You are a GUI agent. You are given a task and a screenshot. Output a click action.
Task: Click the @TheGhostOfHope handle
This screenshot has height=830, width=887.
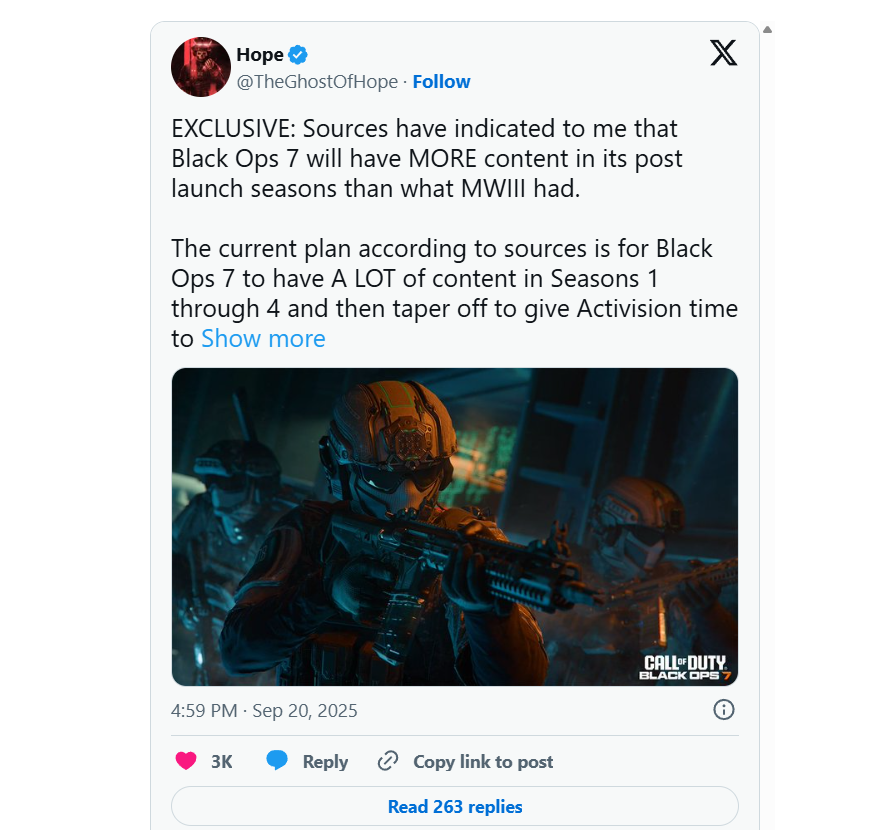tap(317, 81)
